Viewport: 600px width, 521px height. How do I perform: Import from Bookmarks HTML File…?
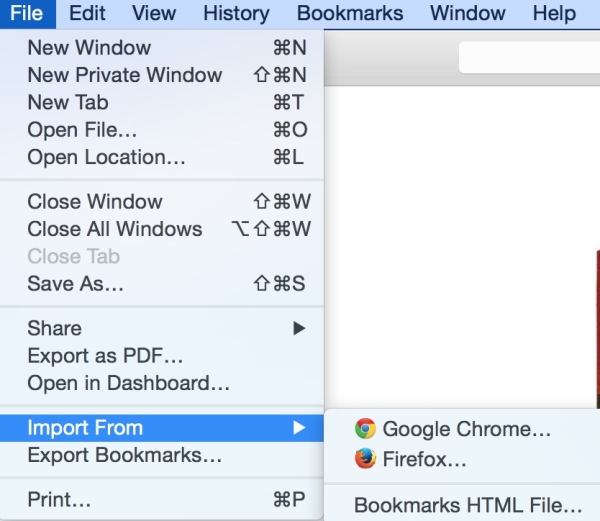pyautogui.click(x=468, y=505)
